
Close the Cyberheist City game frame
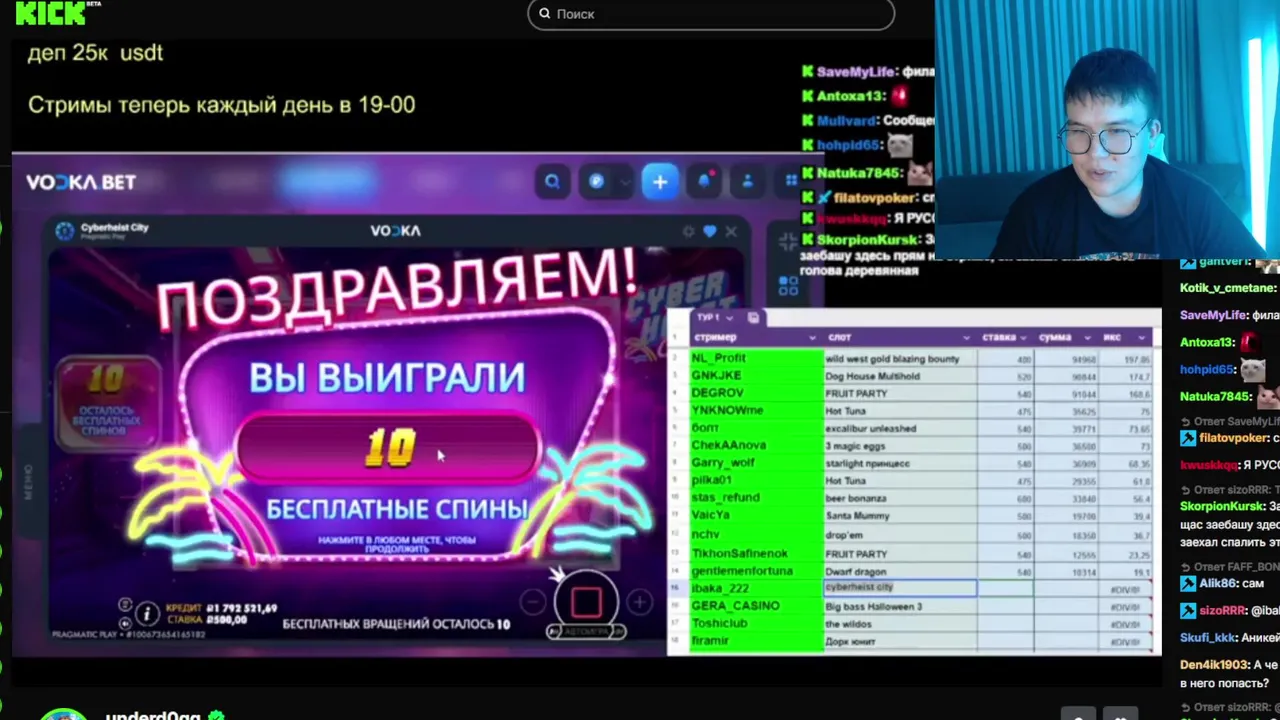coord(731,231)
